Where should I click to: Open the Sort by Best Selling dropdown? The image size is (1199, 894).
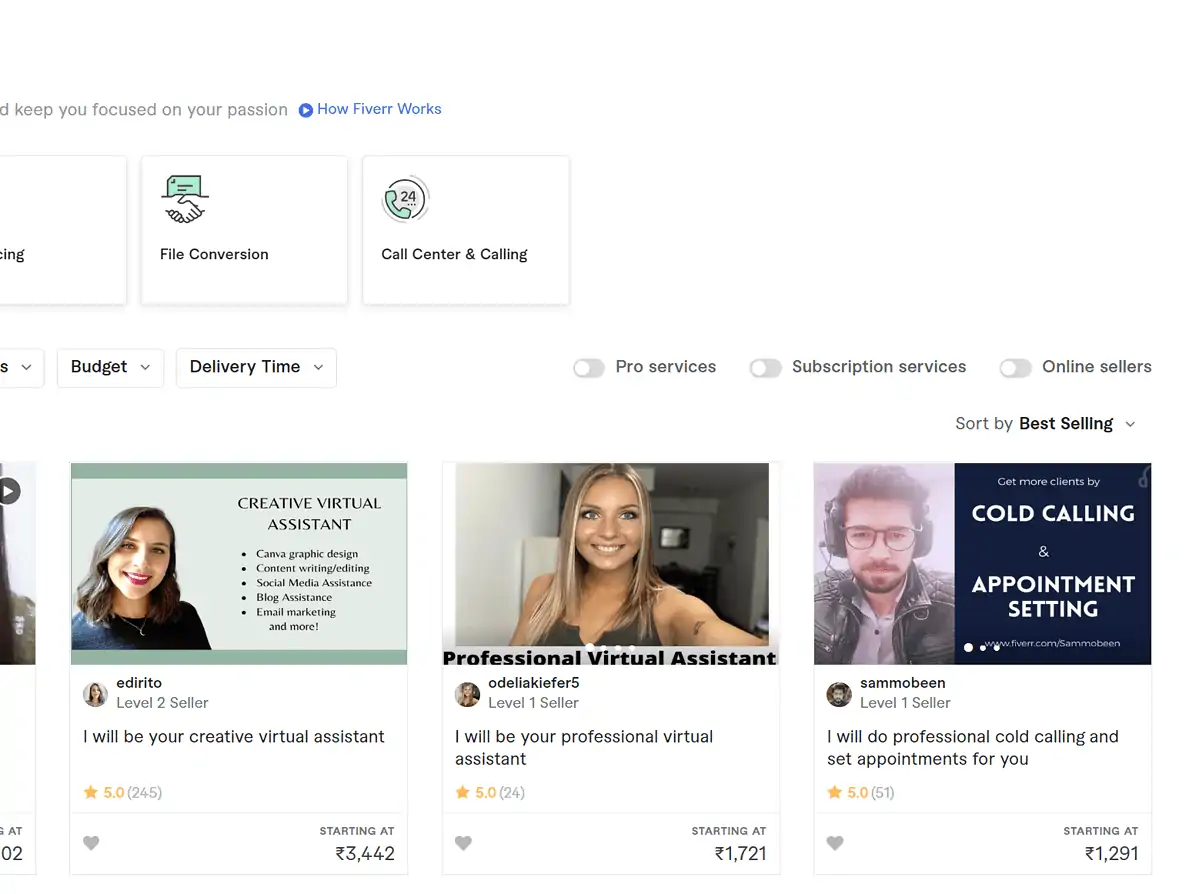pyautogui.click(x=1045, y=424)
